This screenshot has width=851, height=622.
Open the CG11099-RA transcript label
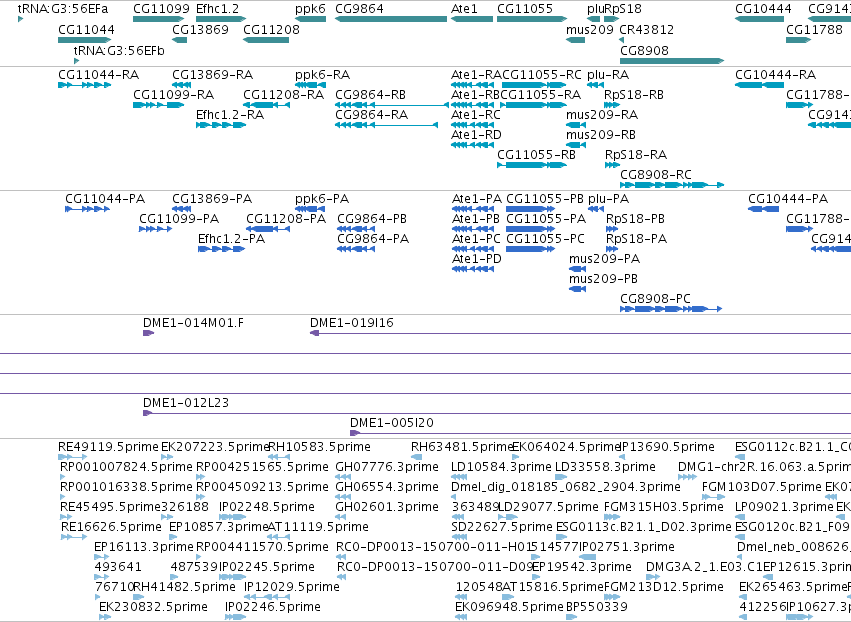click(173, 94)
